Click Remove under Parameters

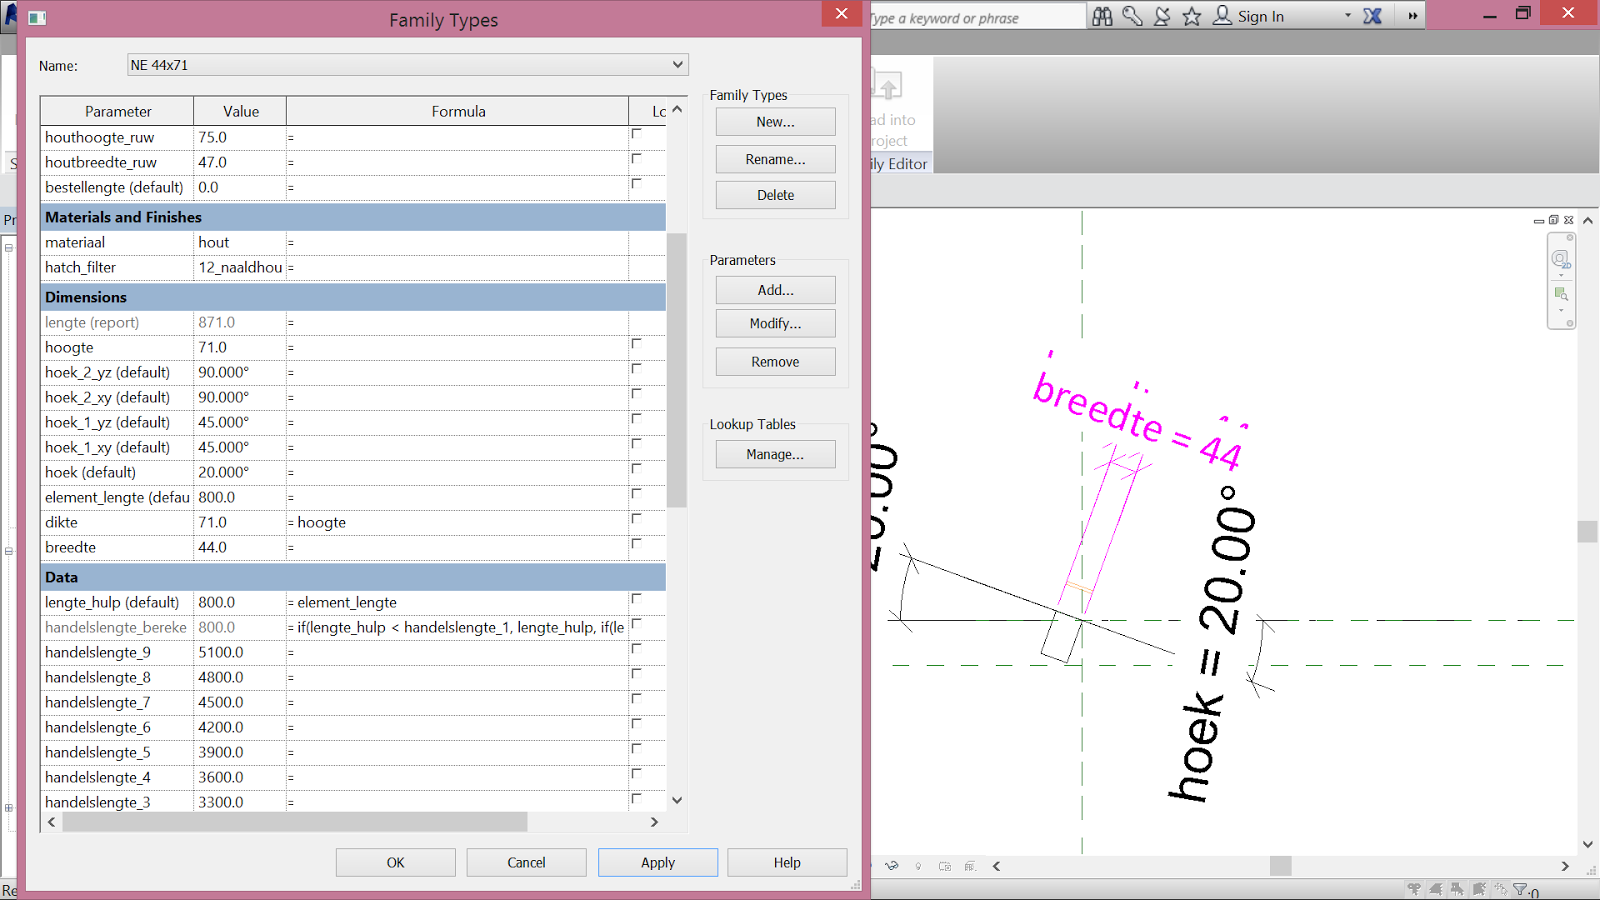click(x=776, y=362)
